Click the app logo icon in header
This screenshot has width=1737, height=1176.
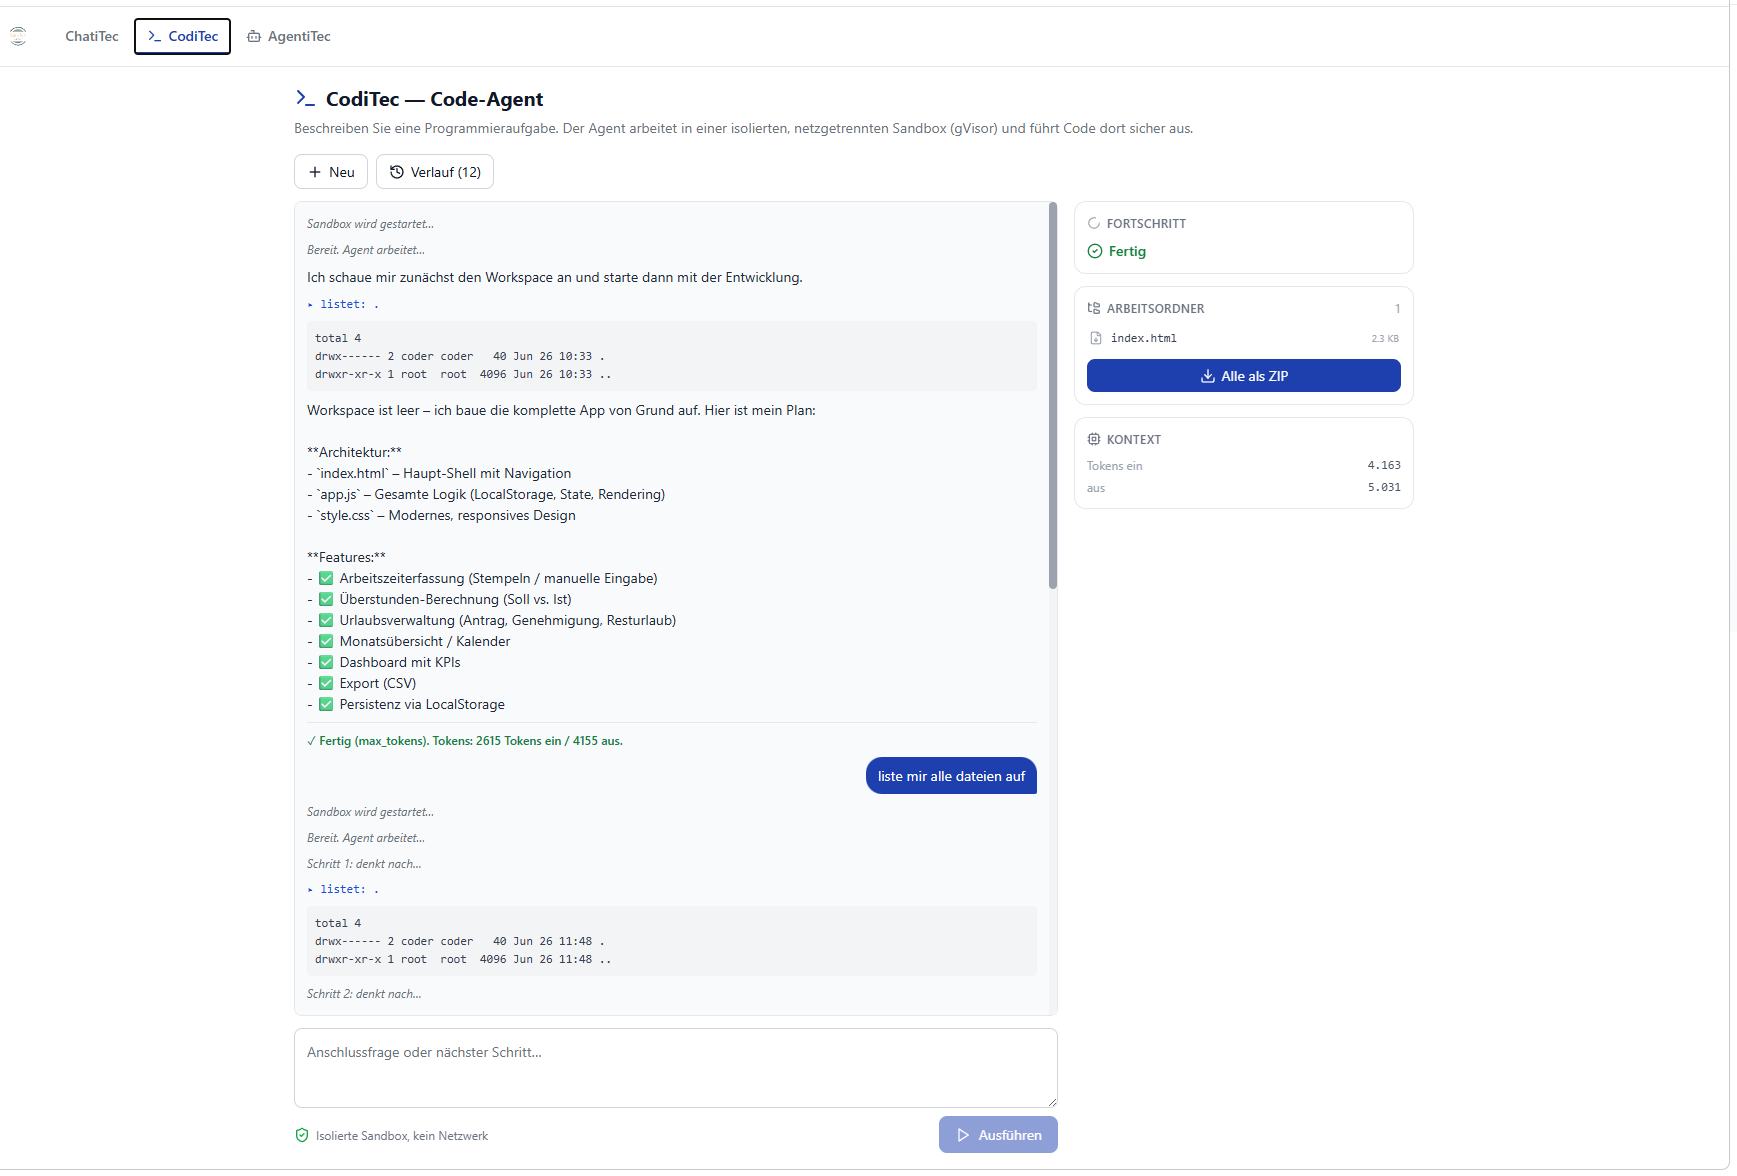[18, 36]
